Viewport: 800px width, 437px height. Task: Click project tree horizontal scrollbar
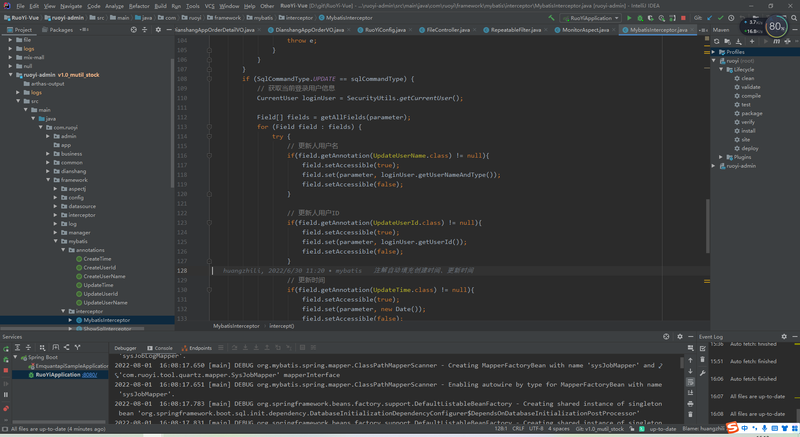coord(72,329)
